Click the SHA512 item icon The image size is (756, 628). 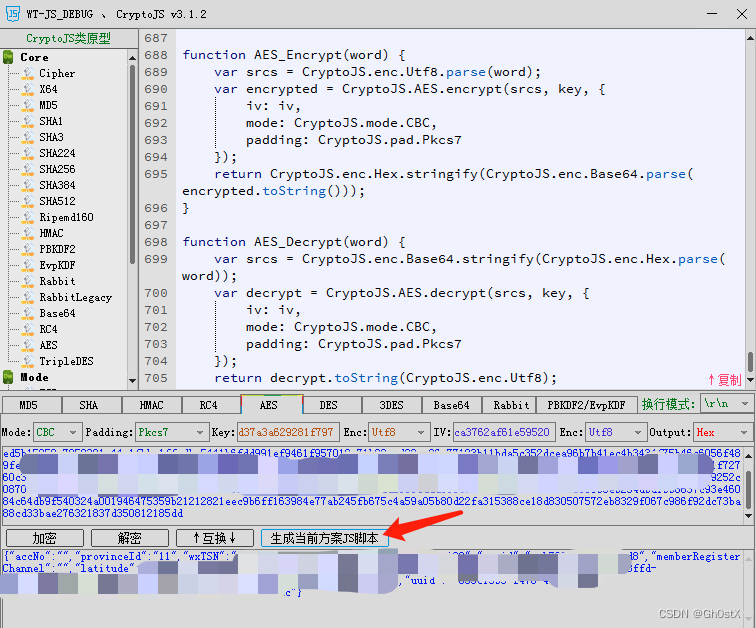coord(28,201)
